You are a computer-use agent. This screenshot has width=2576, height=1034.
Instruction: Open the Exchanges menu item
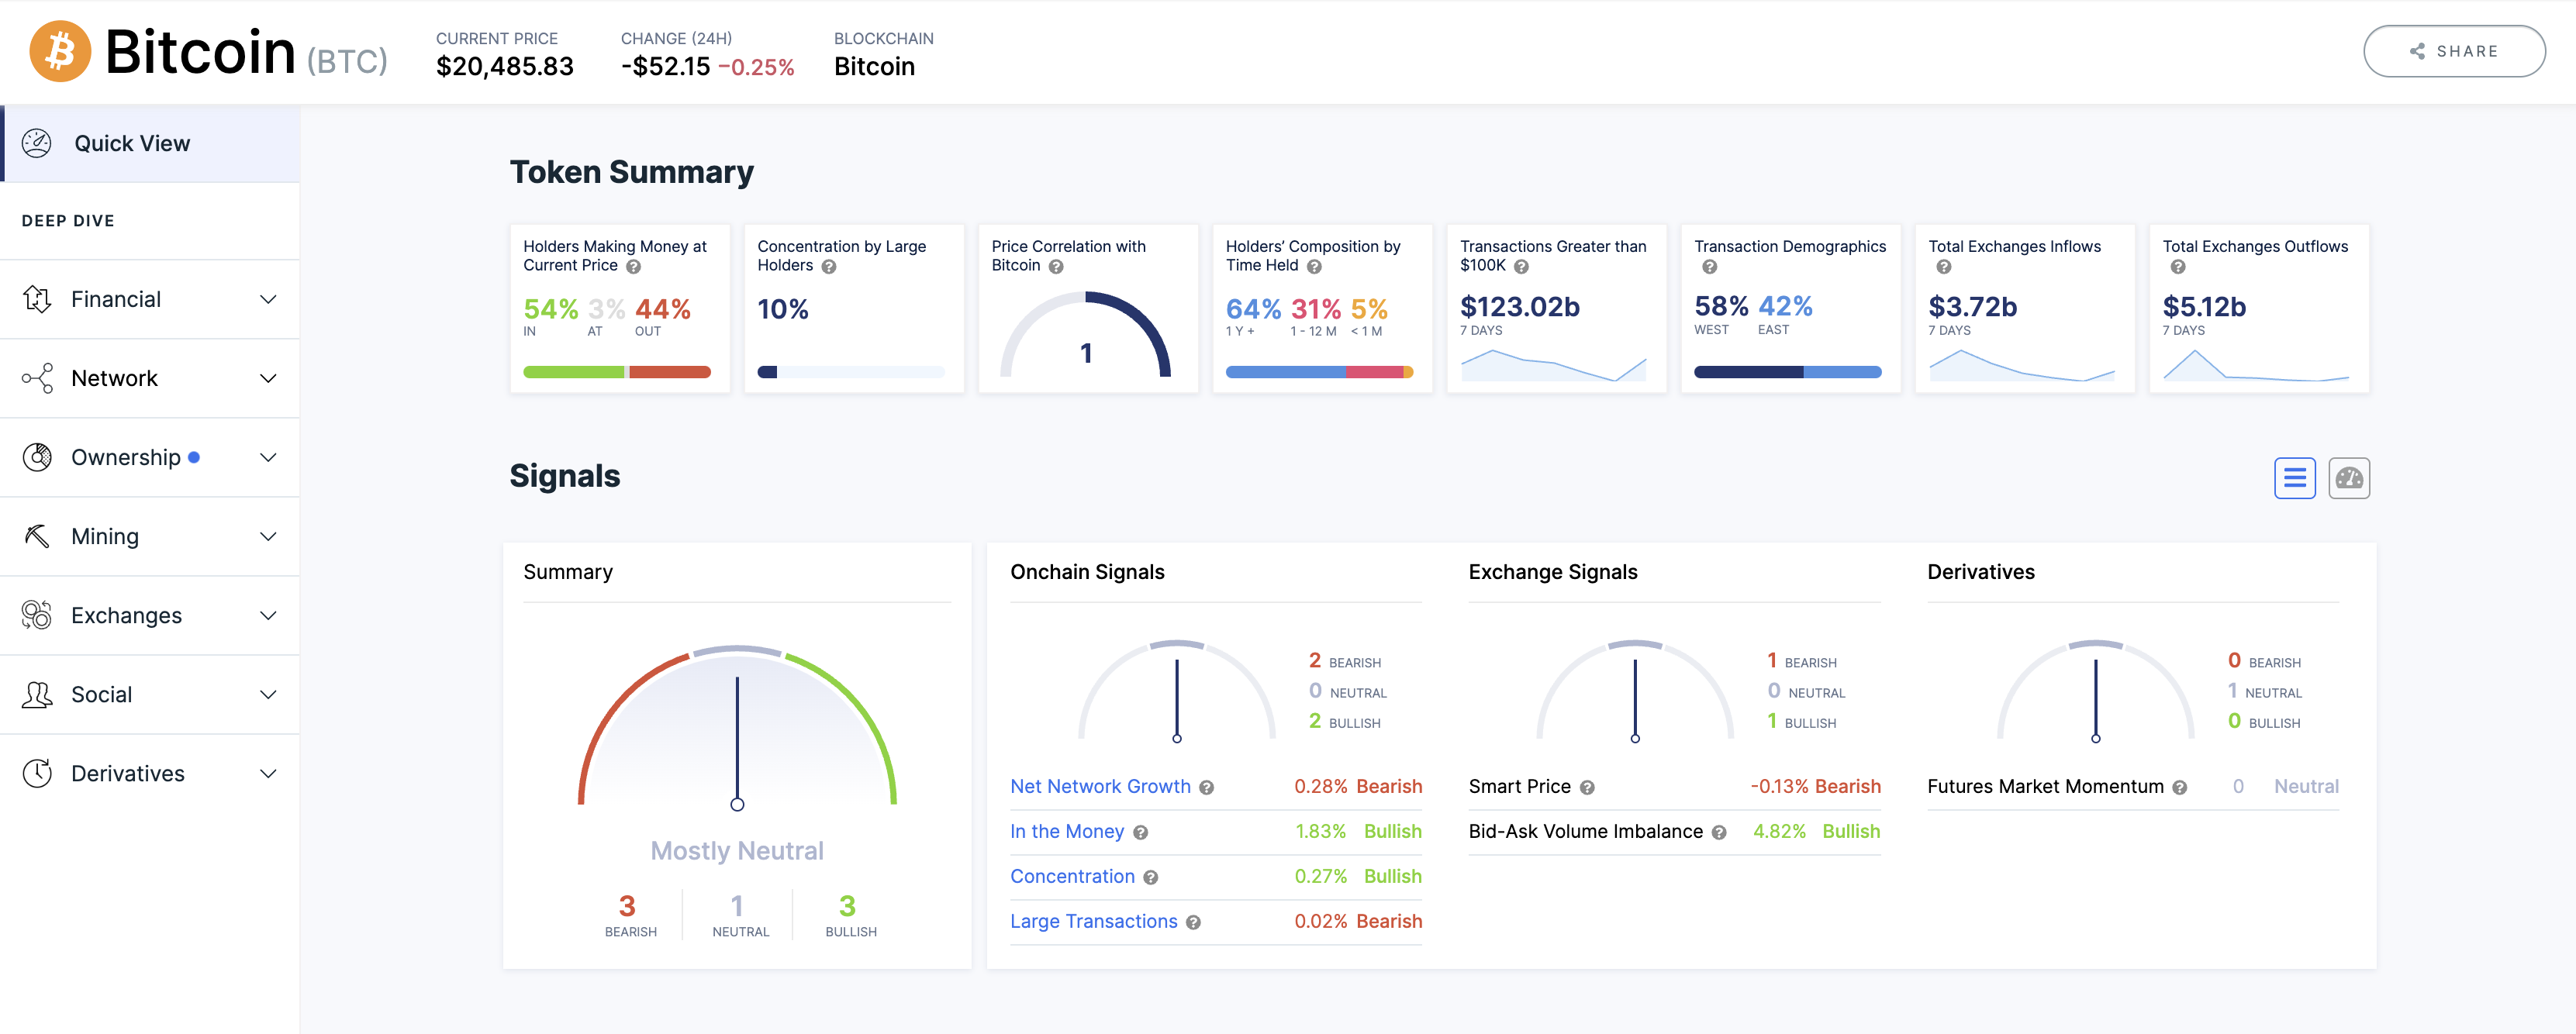[150, 615]
